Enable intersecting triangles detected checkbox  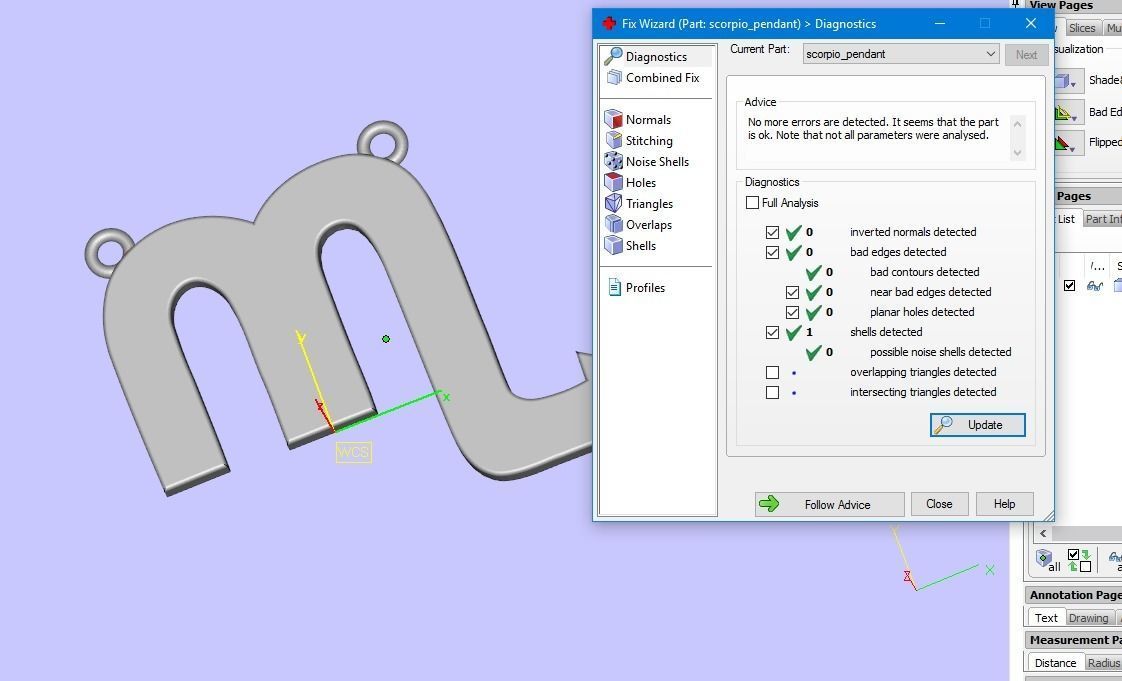772,393
